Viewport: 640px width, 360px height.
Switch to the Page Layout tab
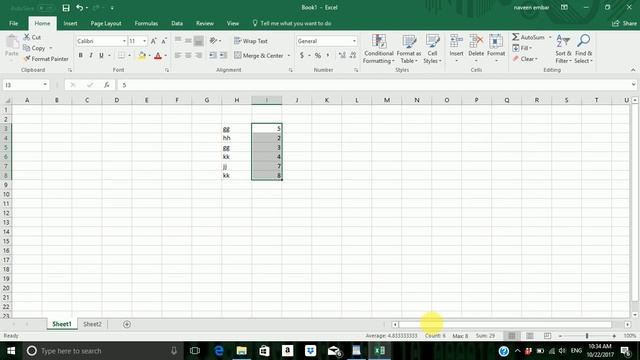(x=106, y=23)
